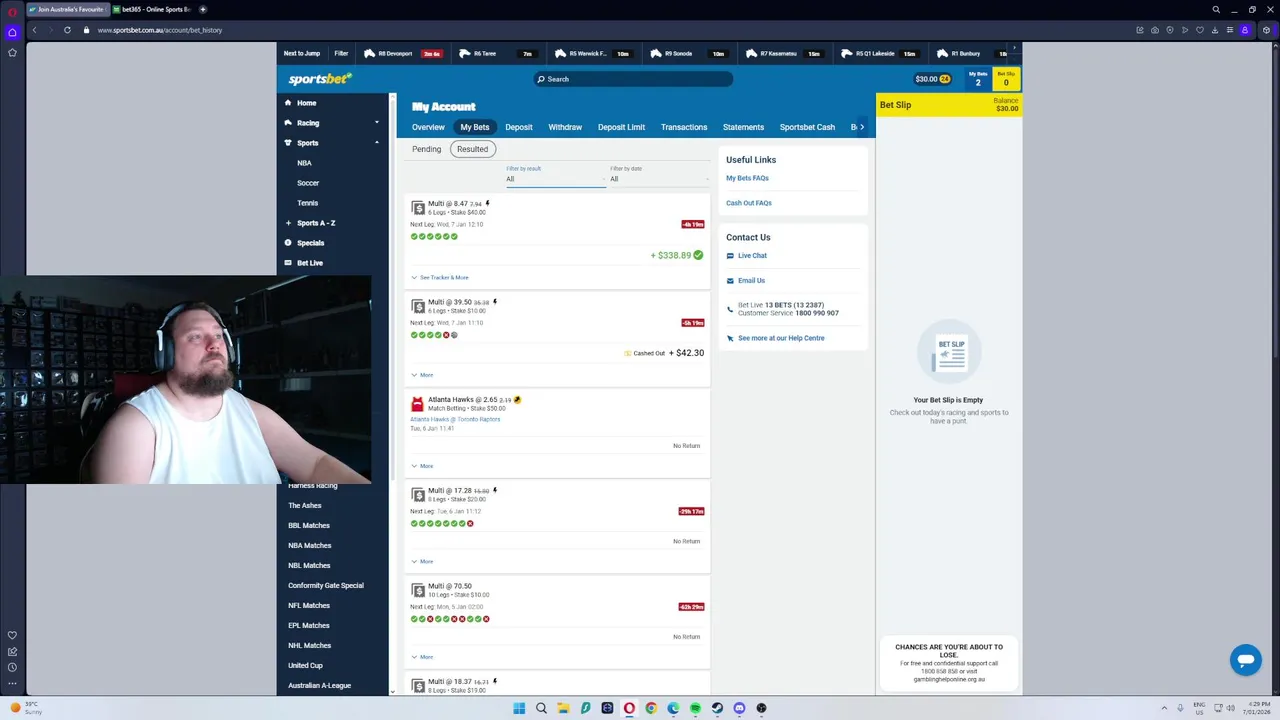Open Spotify from taskbar

click(x=695, y=708)
